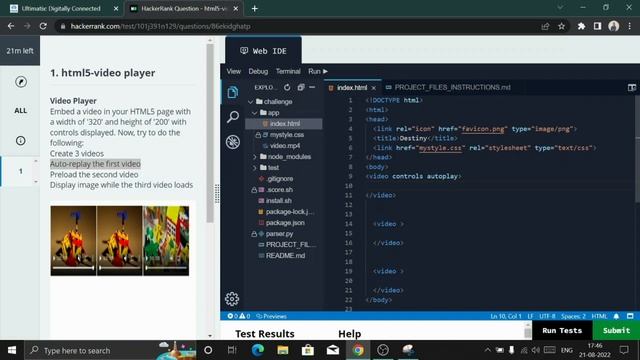Click Ln 10, Col 1 cursor position
Image resolution: width=640 pixels, height=360 pixels.
[x=506, y=316]
